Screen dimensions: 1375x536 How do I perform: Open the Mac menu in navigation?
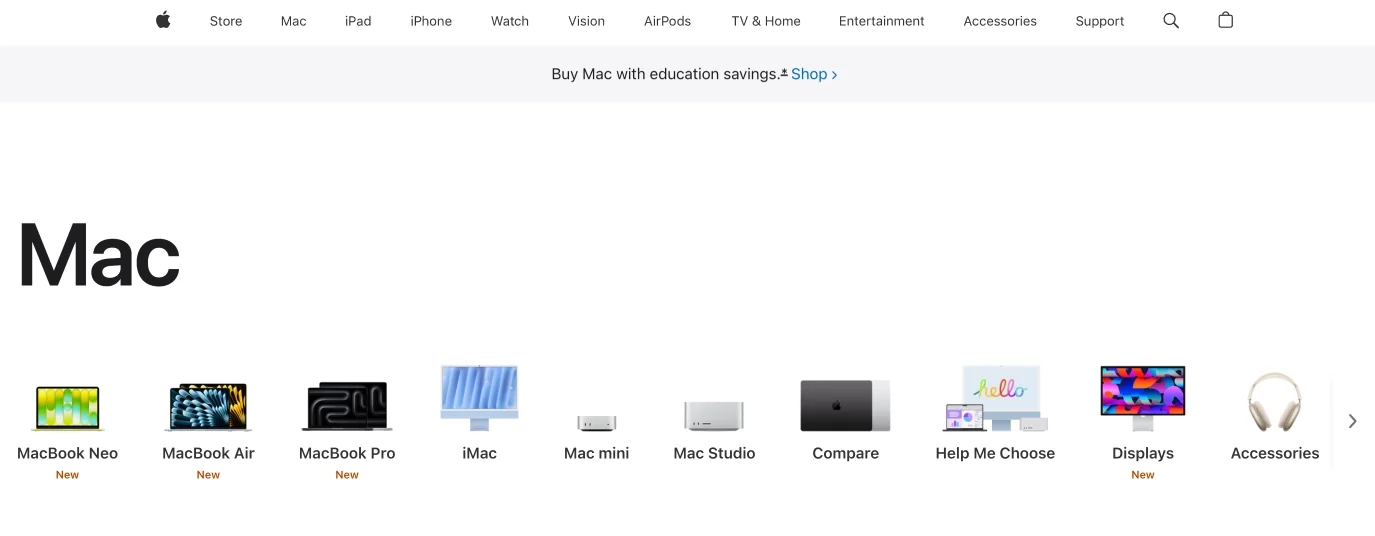294,21
